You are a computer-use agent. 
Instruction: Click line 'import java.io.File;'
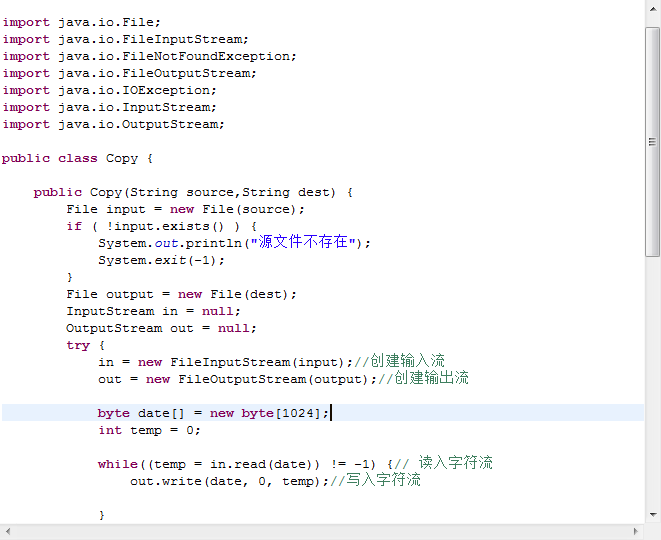pyautogui.click(x=81, y=22)
